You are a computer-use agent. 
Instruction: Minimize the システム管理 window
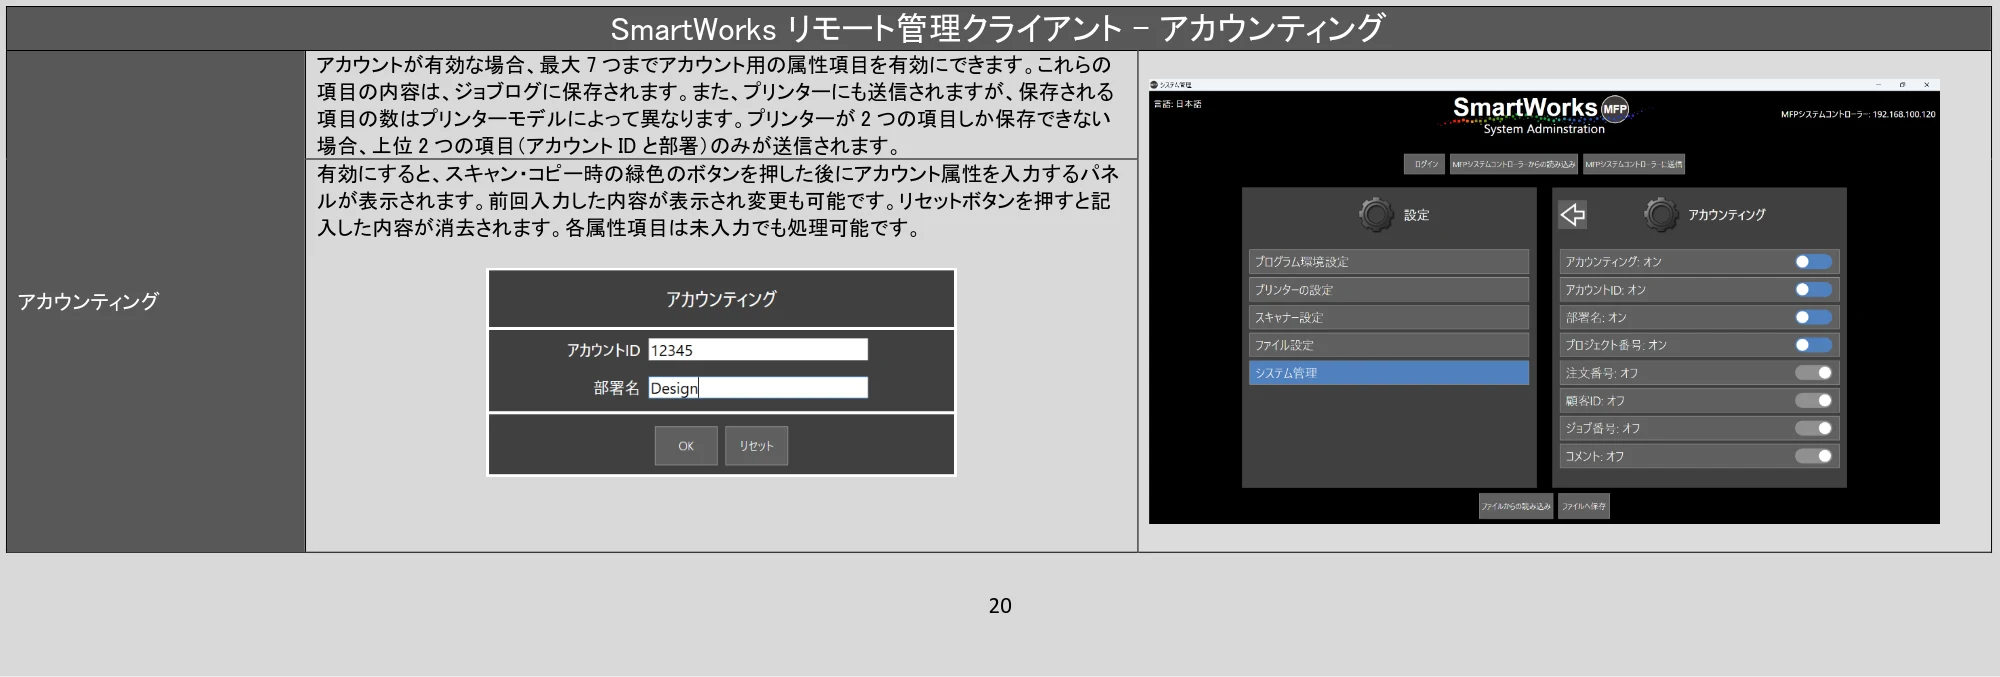tap(1878, 85)
